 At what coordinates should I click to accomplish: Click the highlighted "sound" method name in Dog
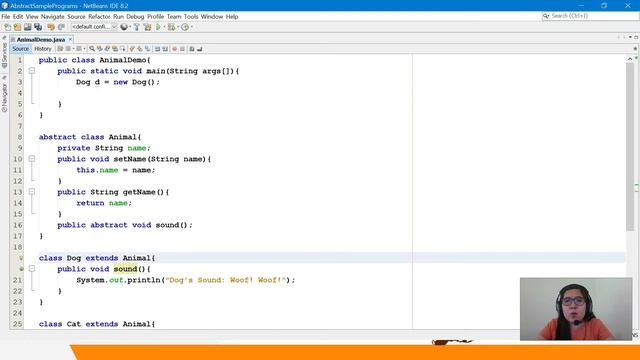coord(125,269)
